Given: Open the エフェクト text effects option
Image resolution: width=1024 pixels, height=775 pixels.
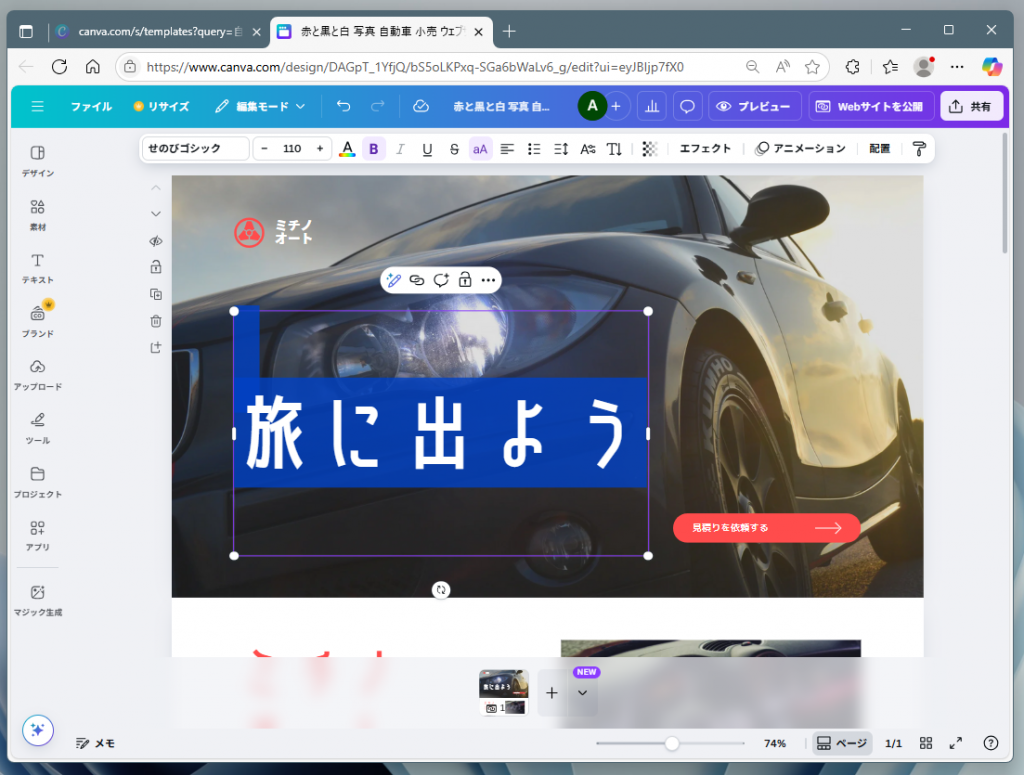Looking at the screenshot, I should pyautogui.click(x=705, y=148).
